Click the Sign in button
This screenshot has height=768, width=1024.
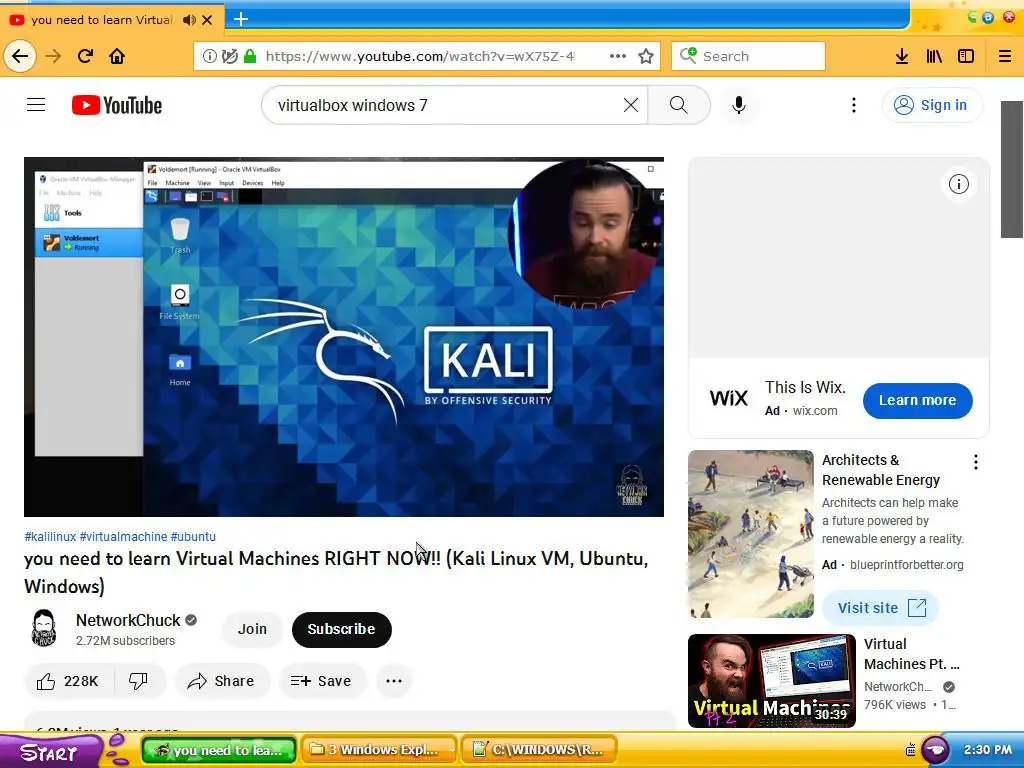[932, 105]
